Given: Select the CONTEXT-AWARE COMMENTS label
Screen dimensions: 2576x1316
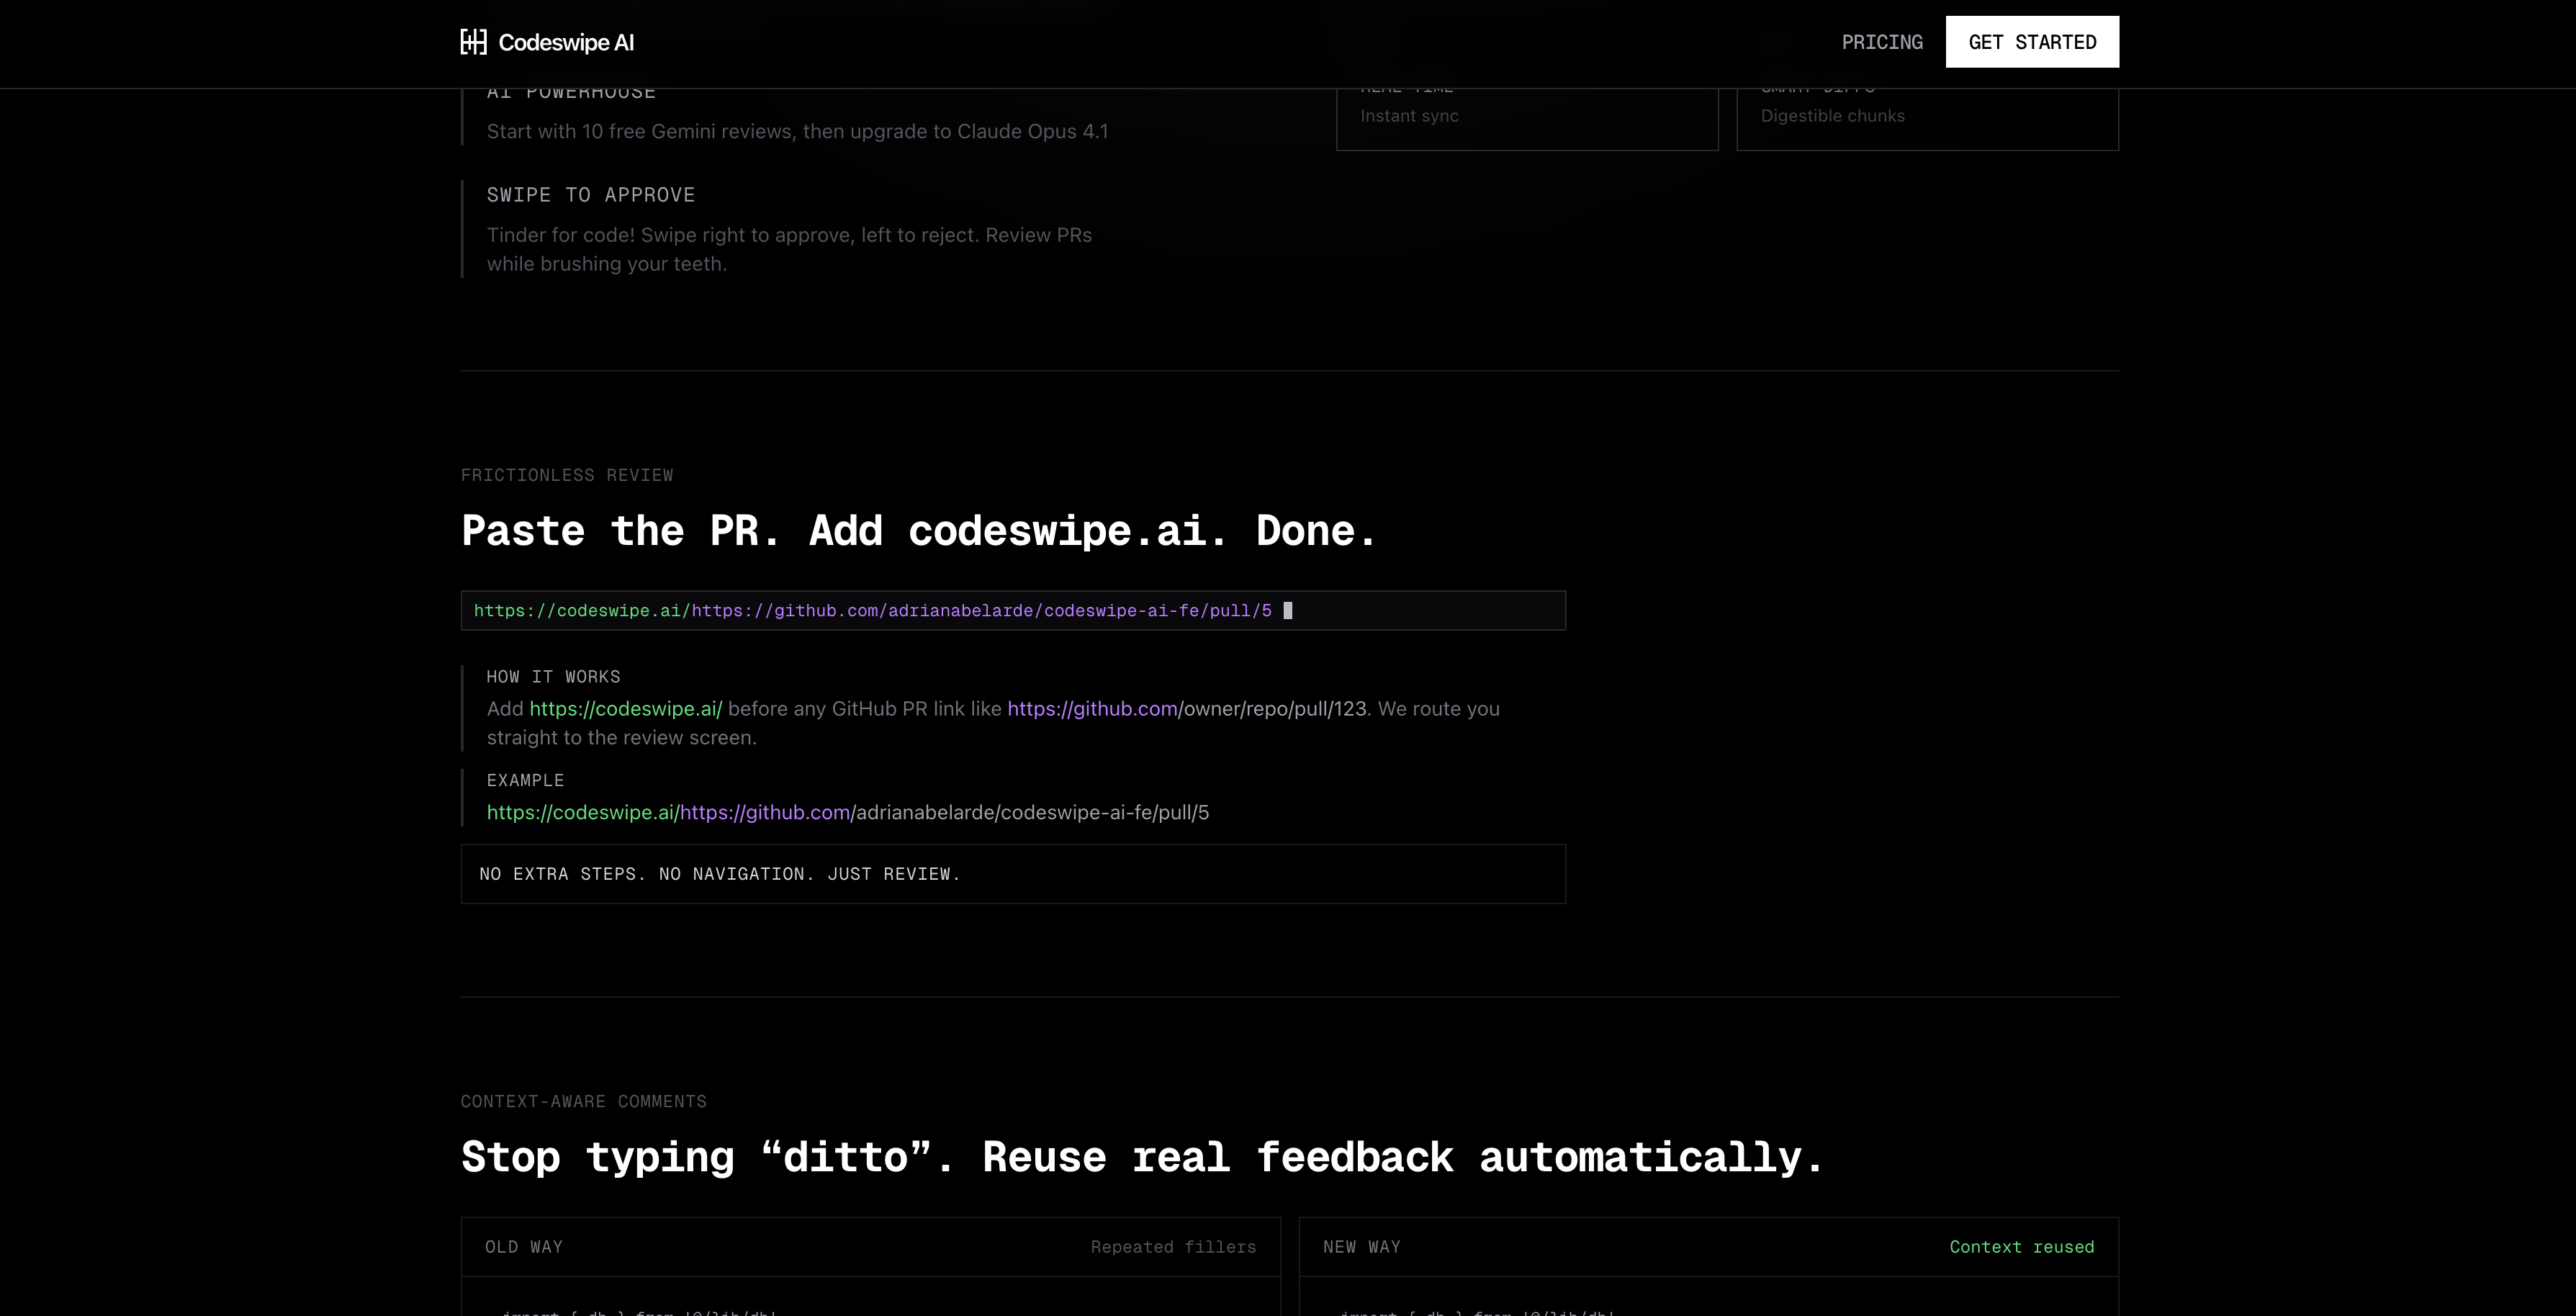Looking at the screenshot, I should pos(584,1101).
